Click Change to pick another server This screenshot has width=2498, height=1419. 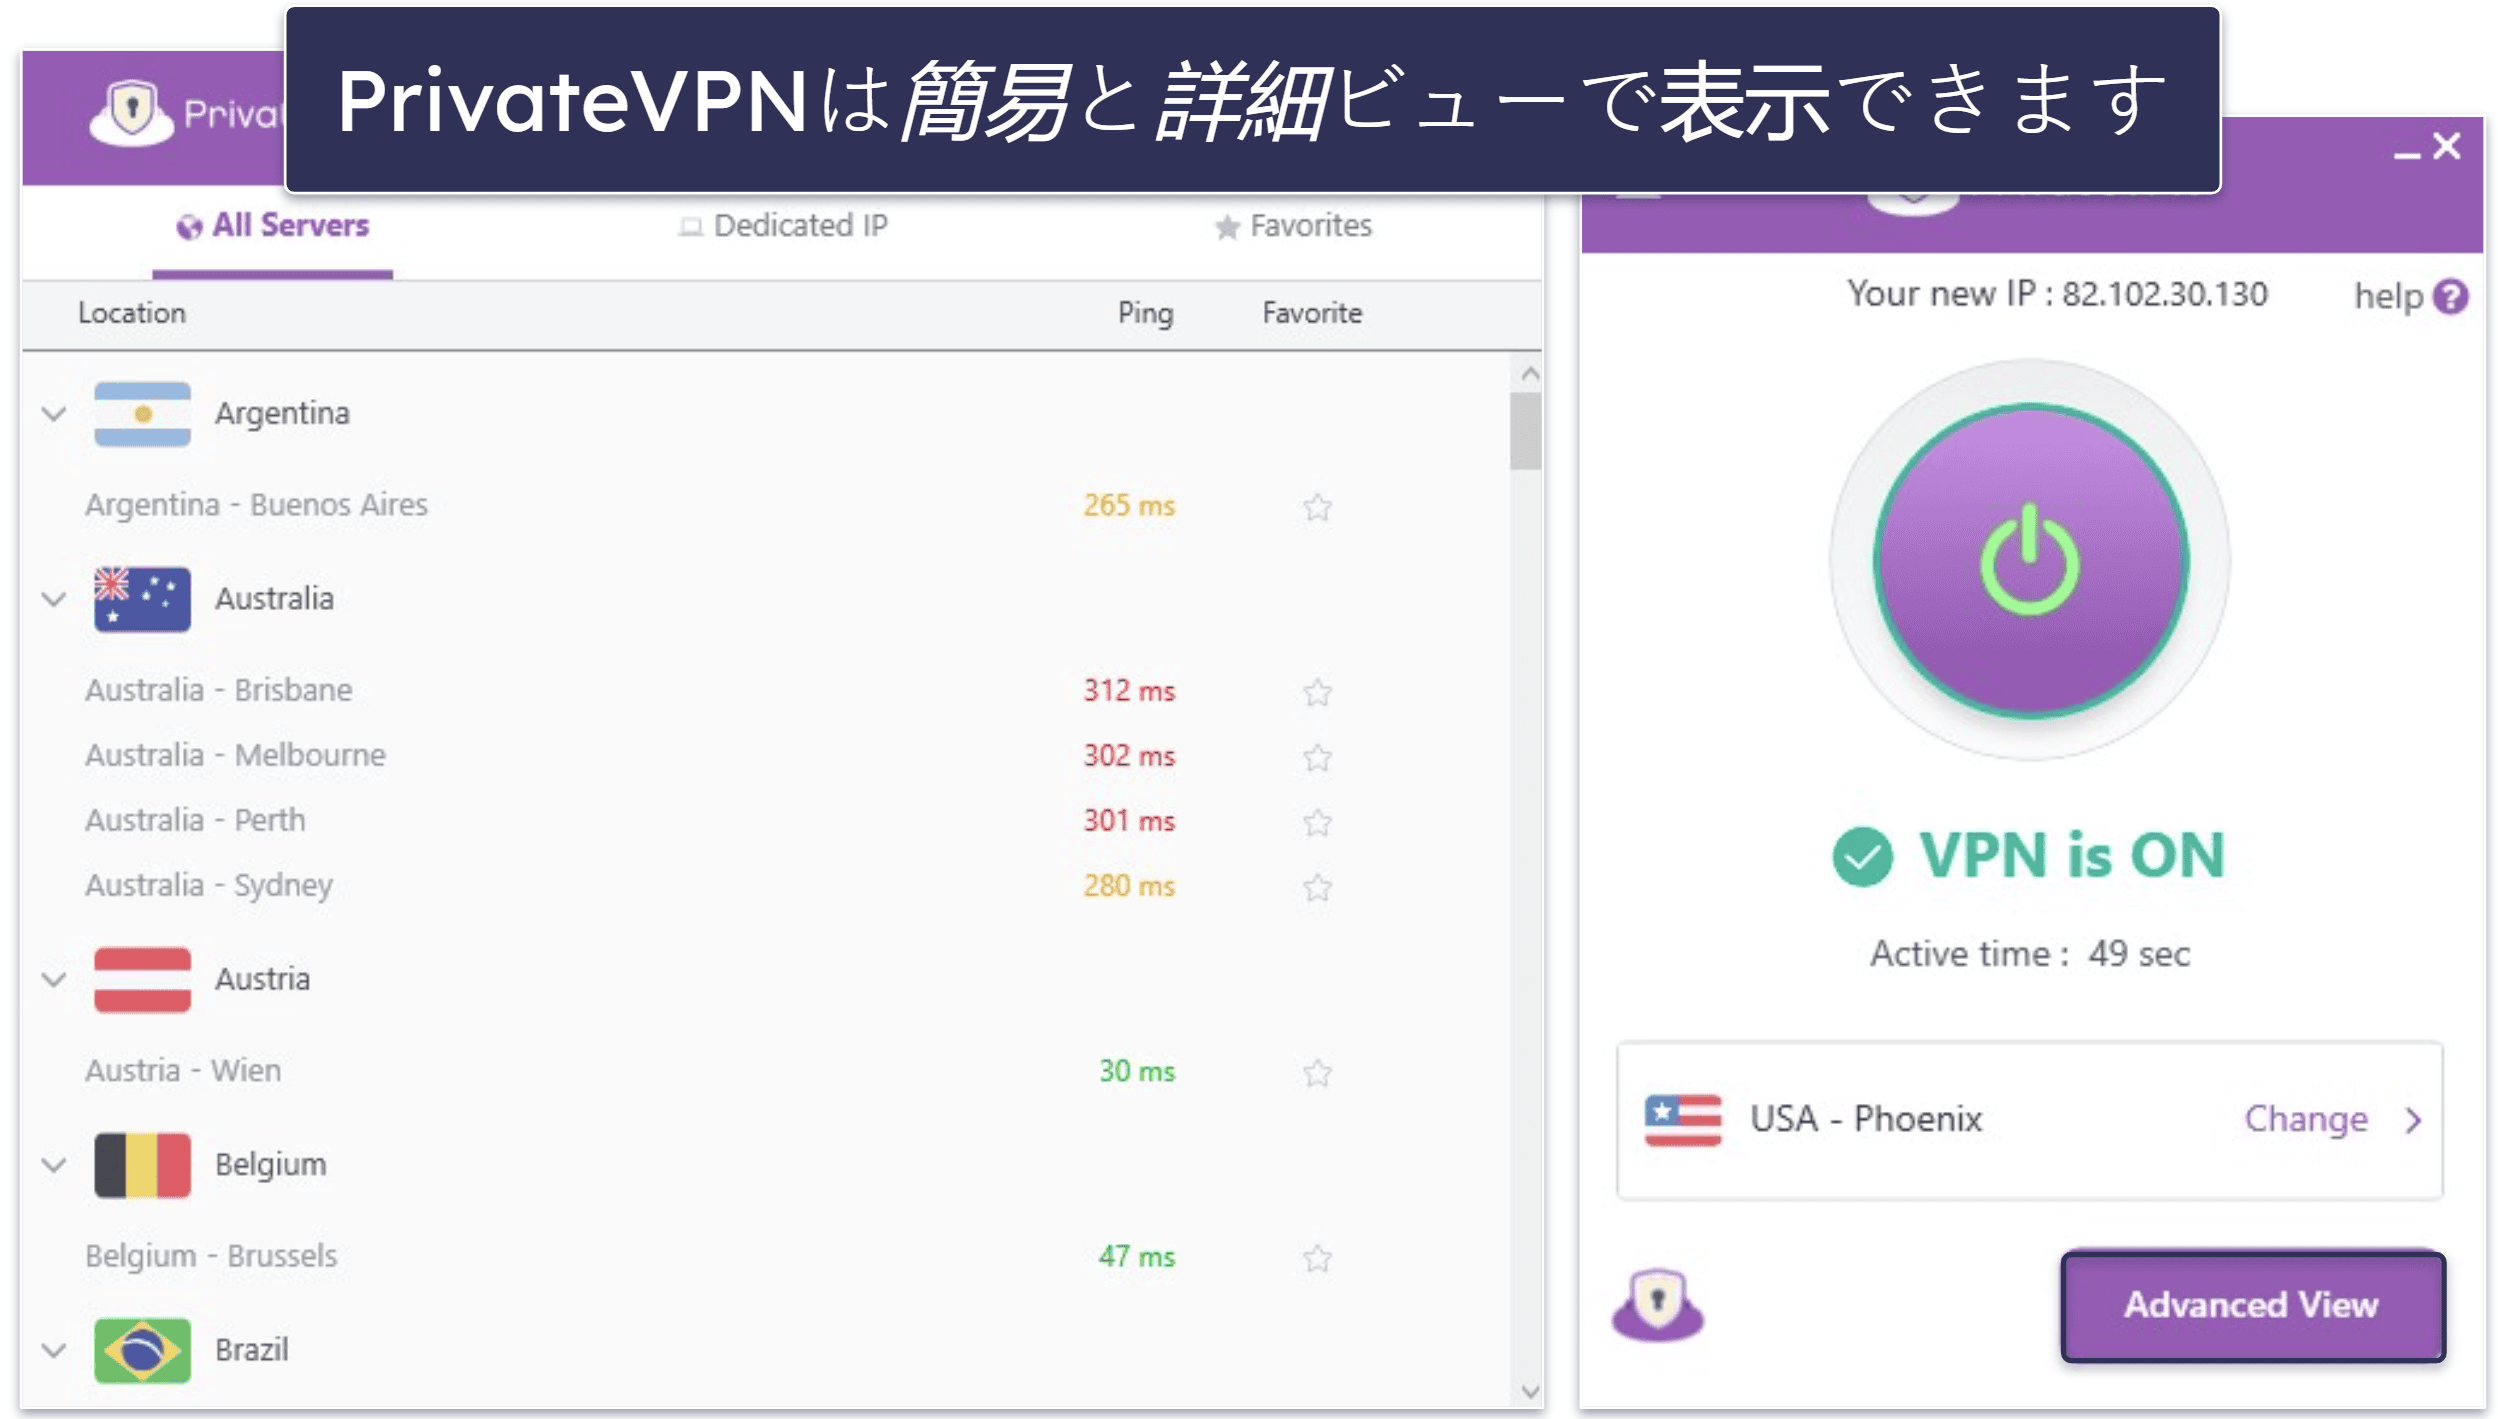coord(2306,1119)
